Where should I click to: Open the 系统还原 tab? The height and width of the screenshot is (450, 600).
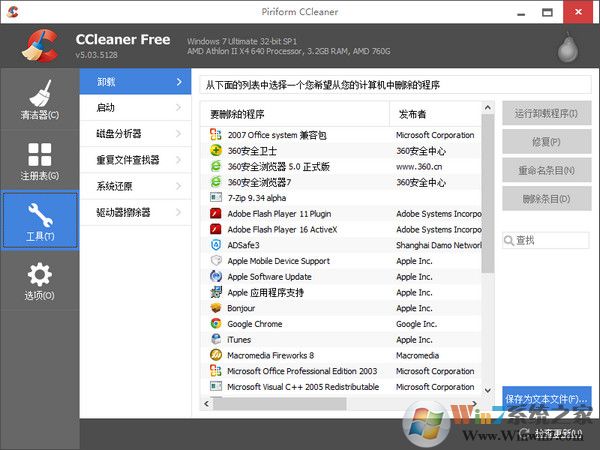coord(135,186)
